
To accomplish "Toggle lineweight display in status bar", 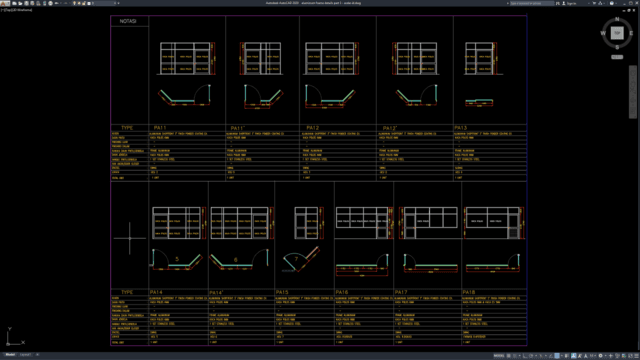I will 566,356.
